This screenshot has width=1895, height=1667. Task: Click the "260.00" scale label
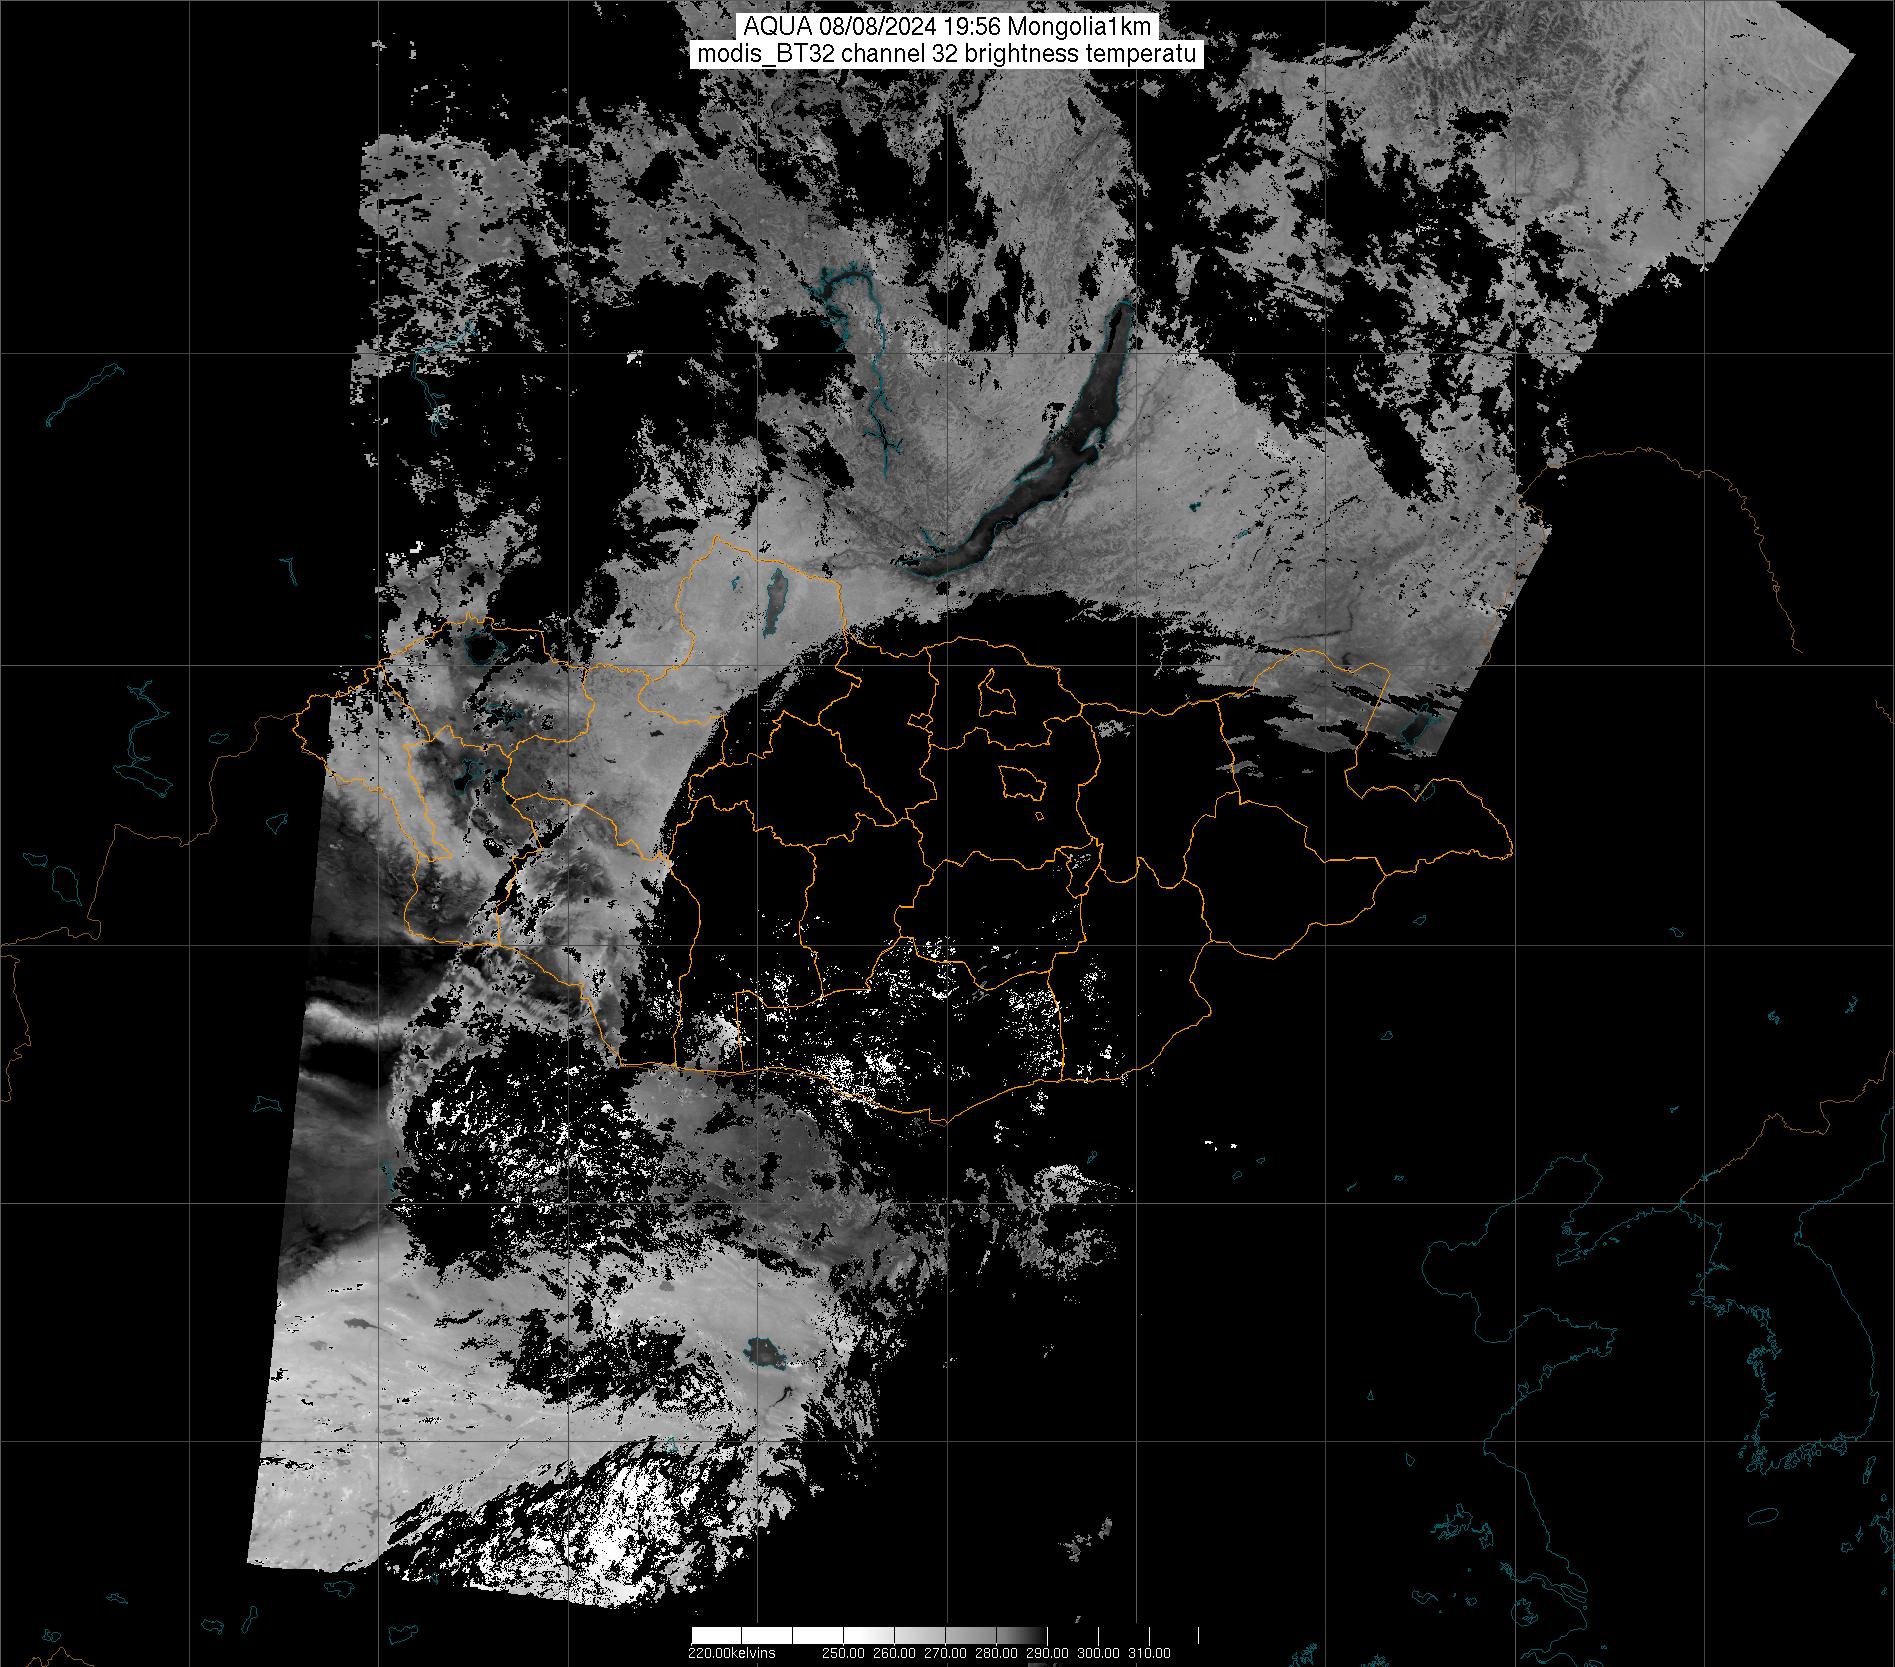click(x=893, y=1653)
